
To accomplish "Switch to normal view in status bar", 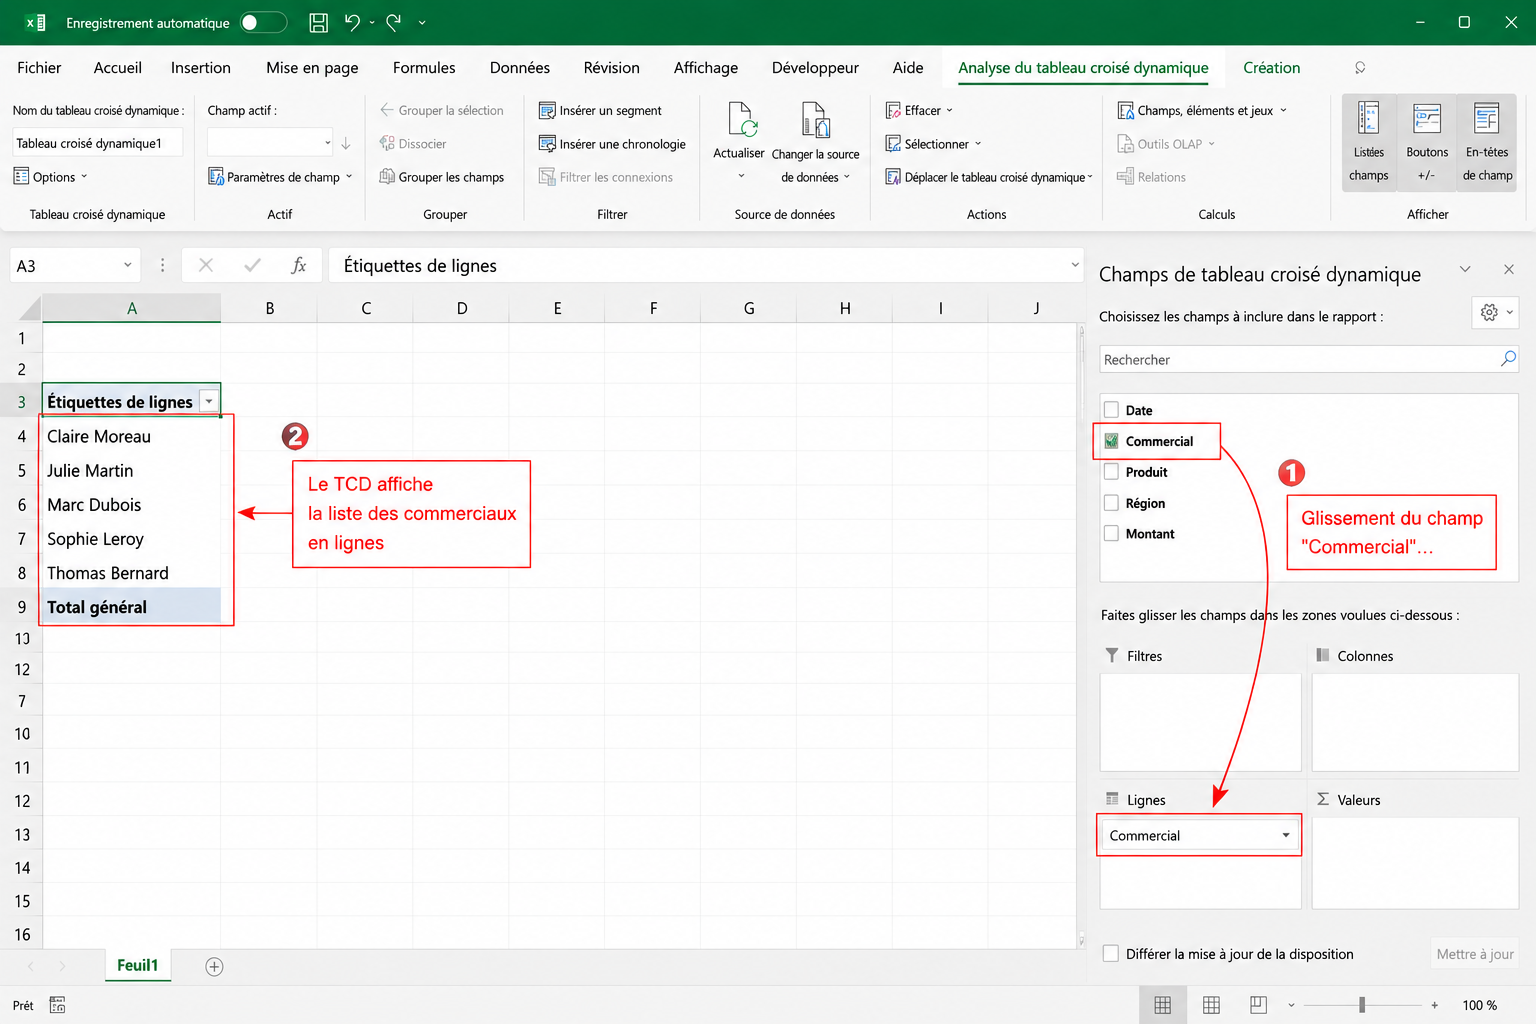I will [1162, 1005].
